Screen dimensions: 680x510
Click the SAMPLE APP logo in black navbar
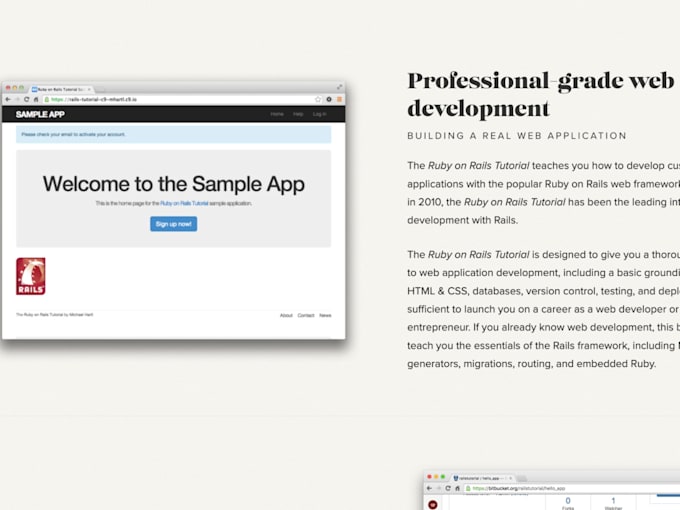coord(40,114)
